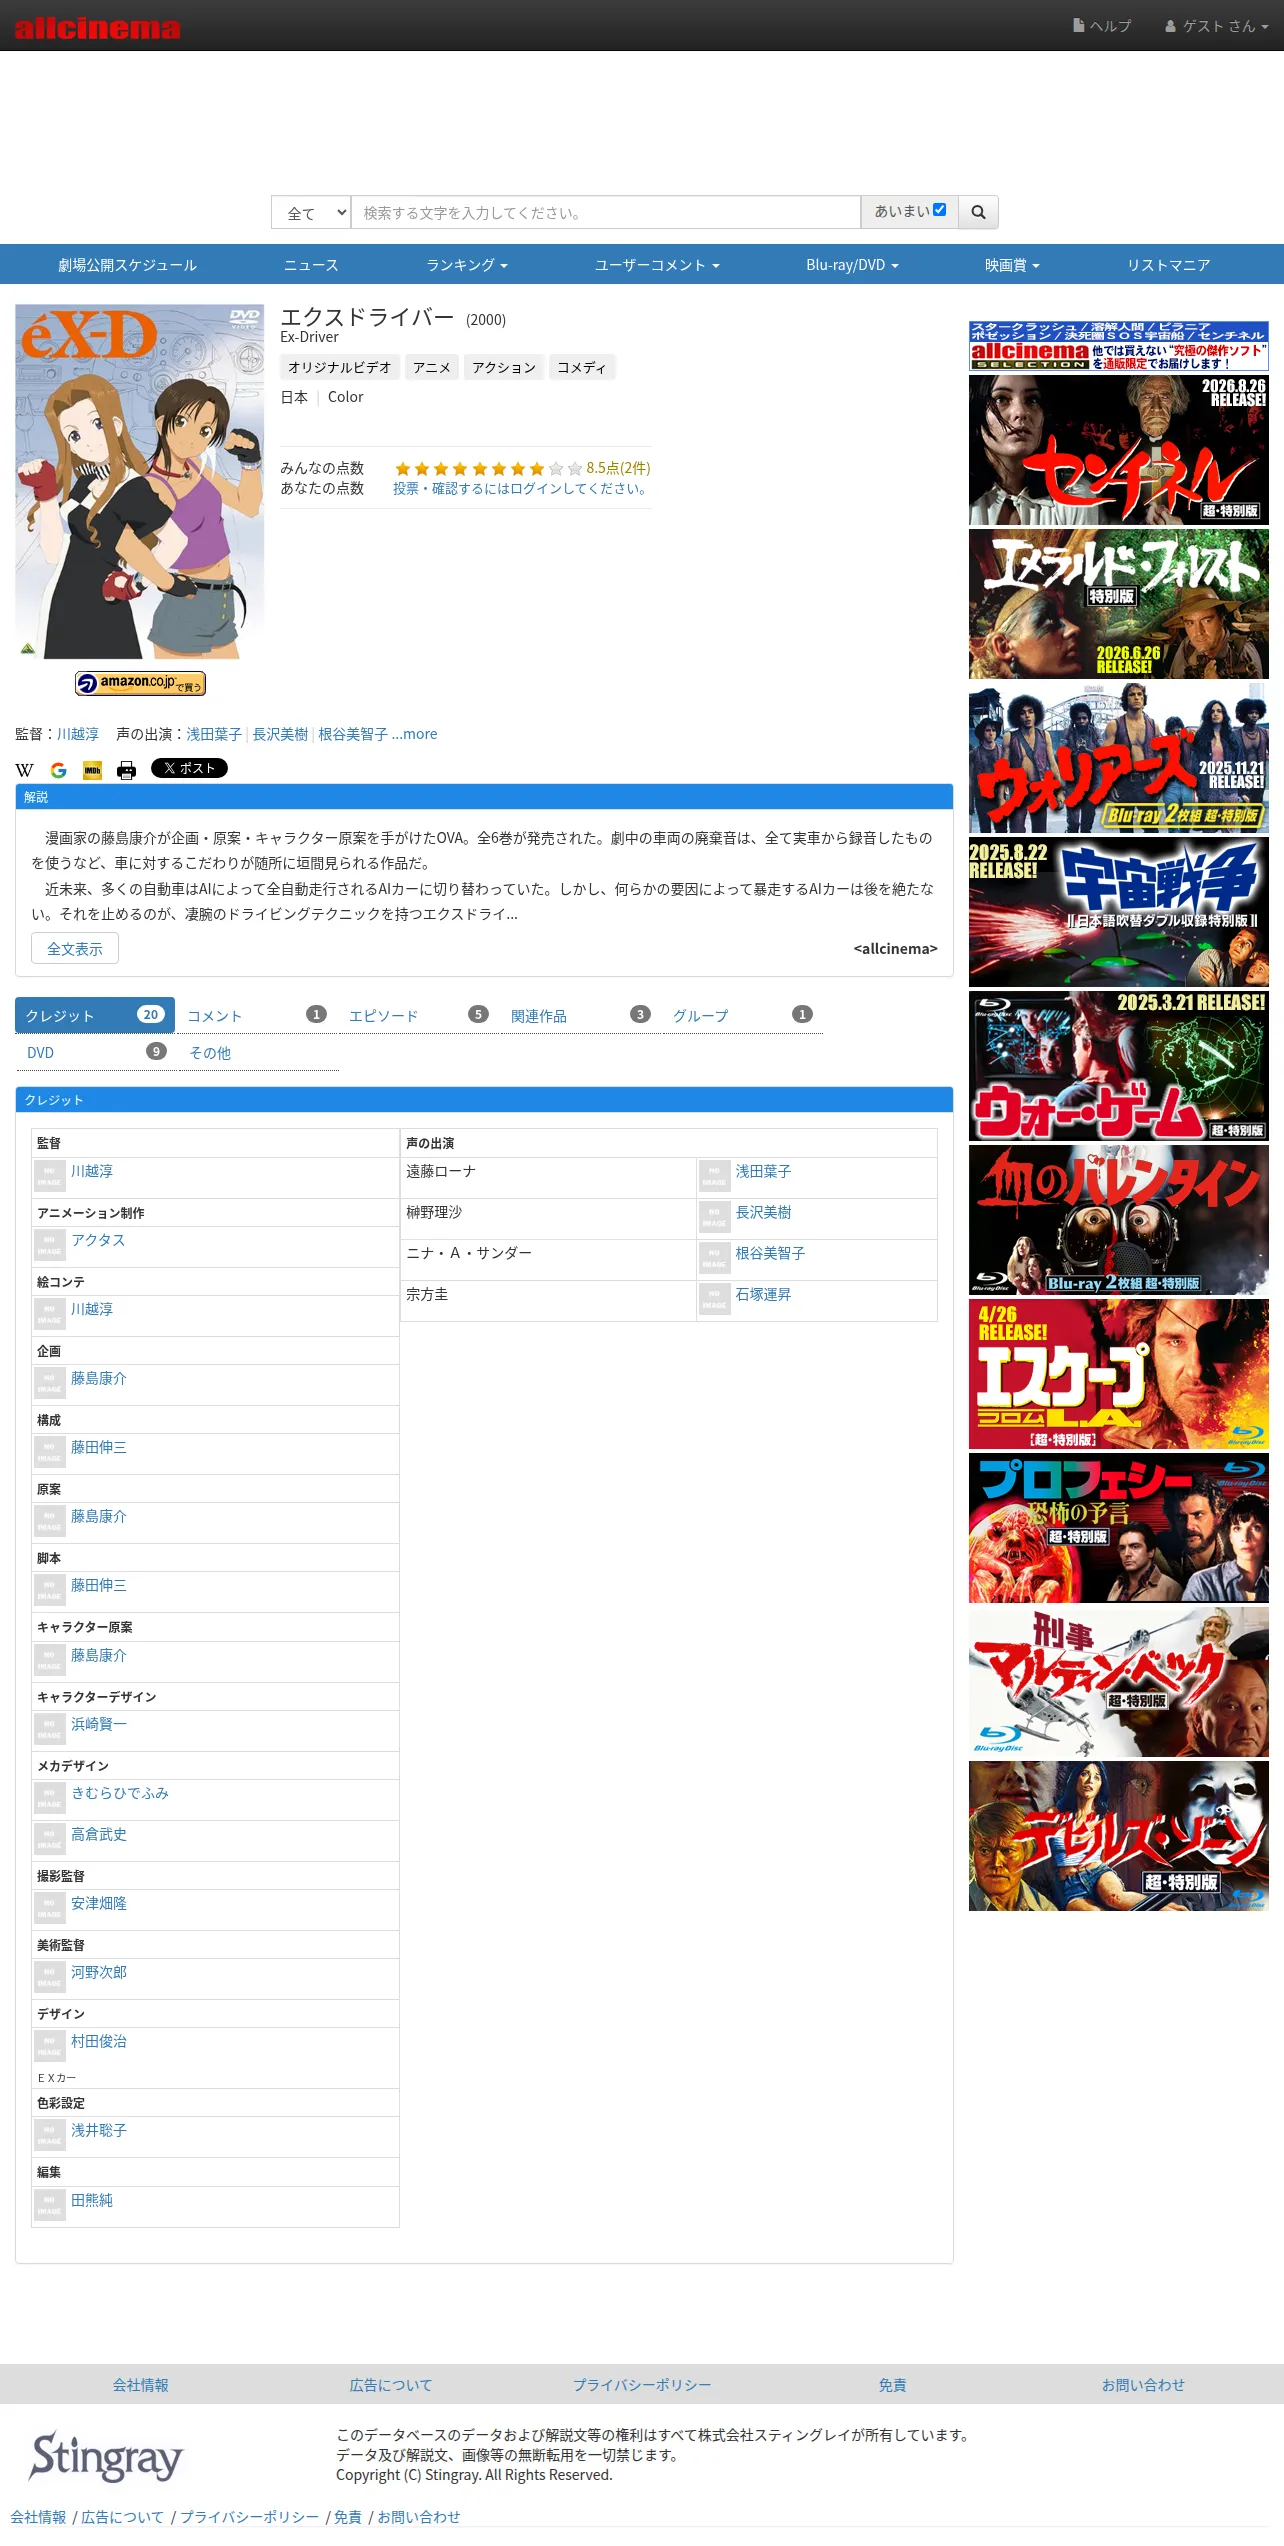Open 劇場公開スケジュール in the navigation

[127, 265]
